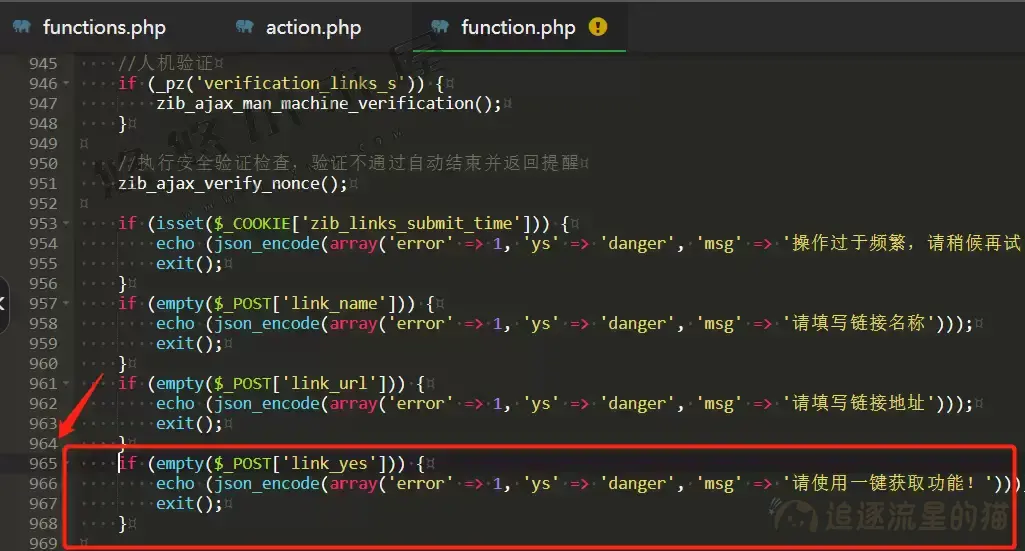Place cursor on zib_ajax_verify_nonce() call
Viewport: 1025px width, 551px height.
pos(230,184)
